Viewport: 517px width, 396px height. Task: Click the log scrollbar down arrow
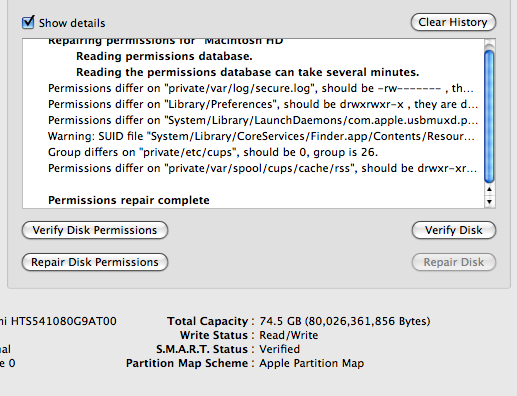489,202
